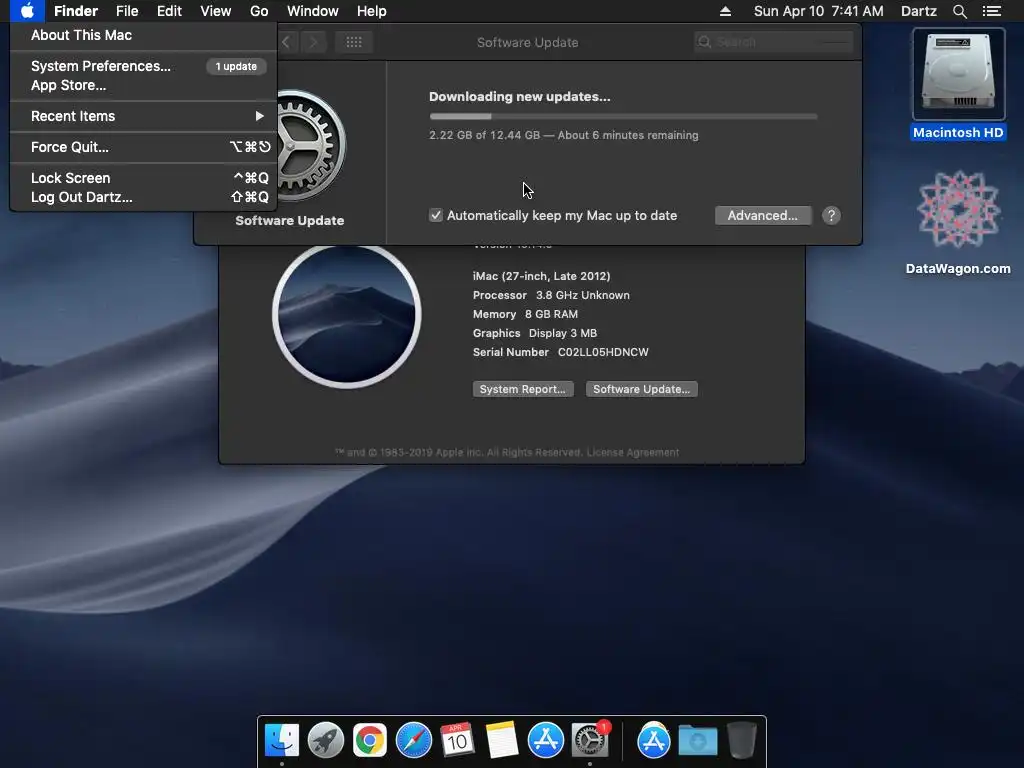The height and width of the screenshot is (768, 1024).
Task: Open the Apple menu icon
Action: click(x=27, y=11)
